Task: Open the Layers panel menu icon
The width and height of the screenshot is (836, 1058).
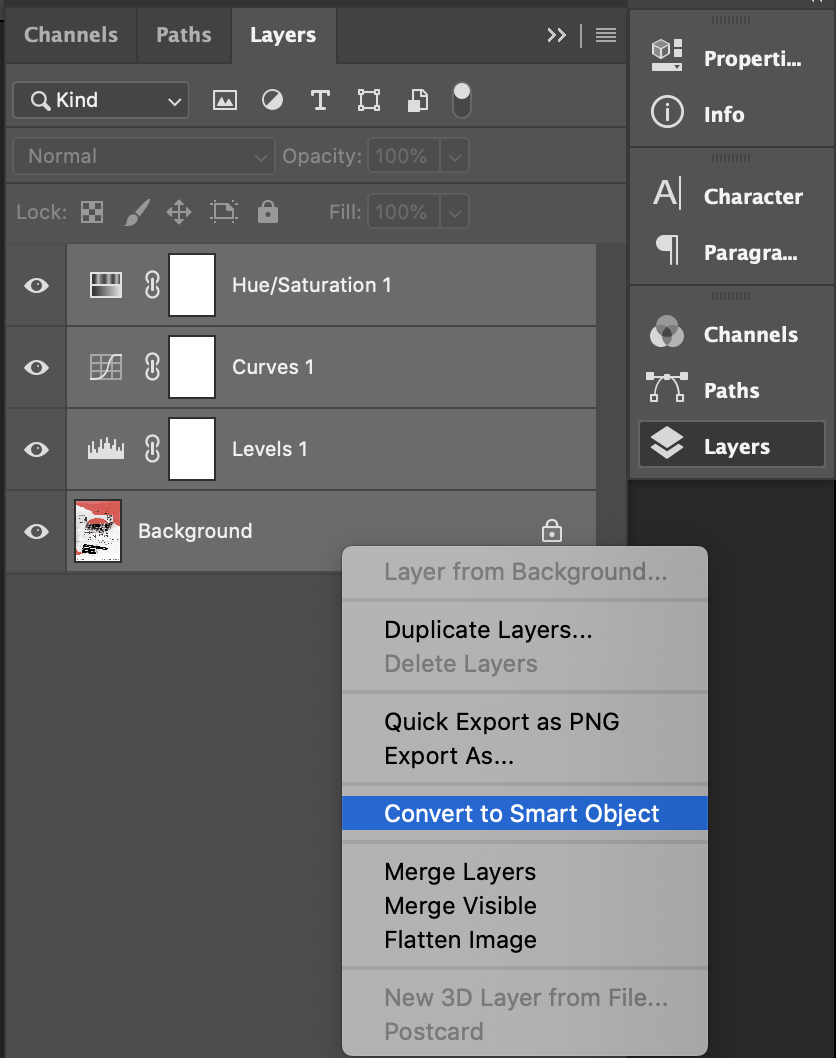Action: tap(606, 35)
